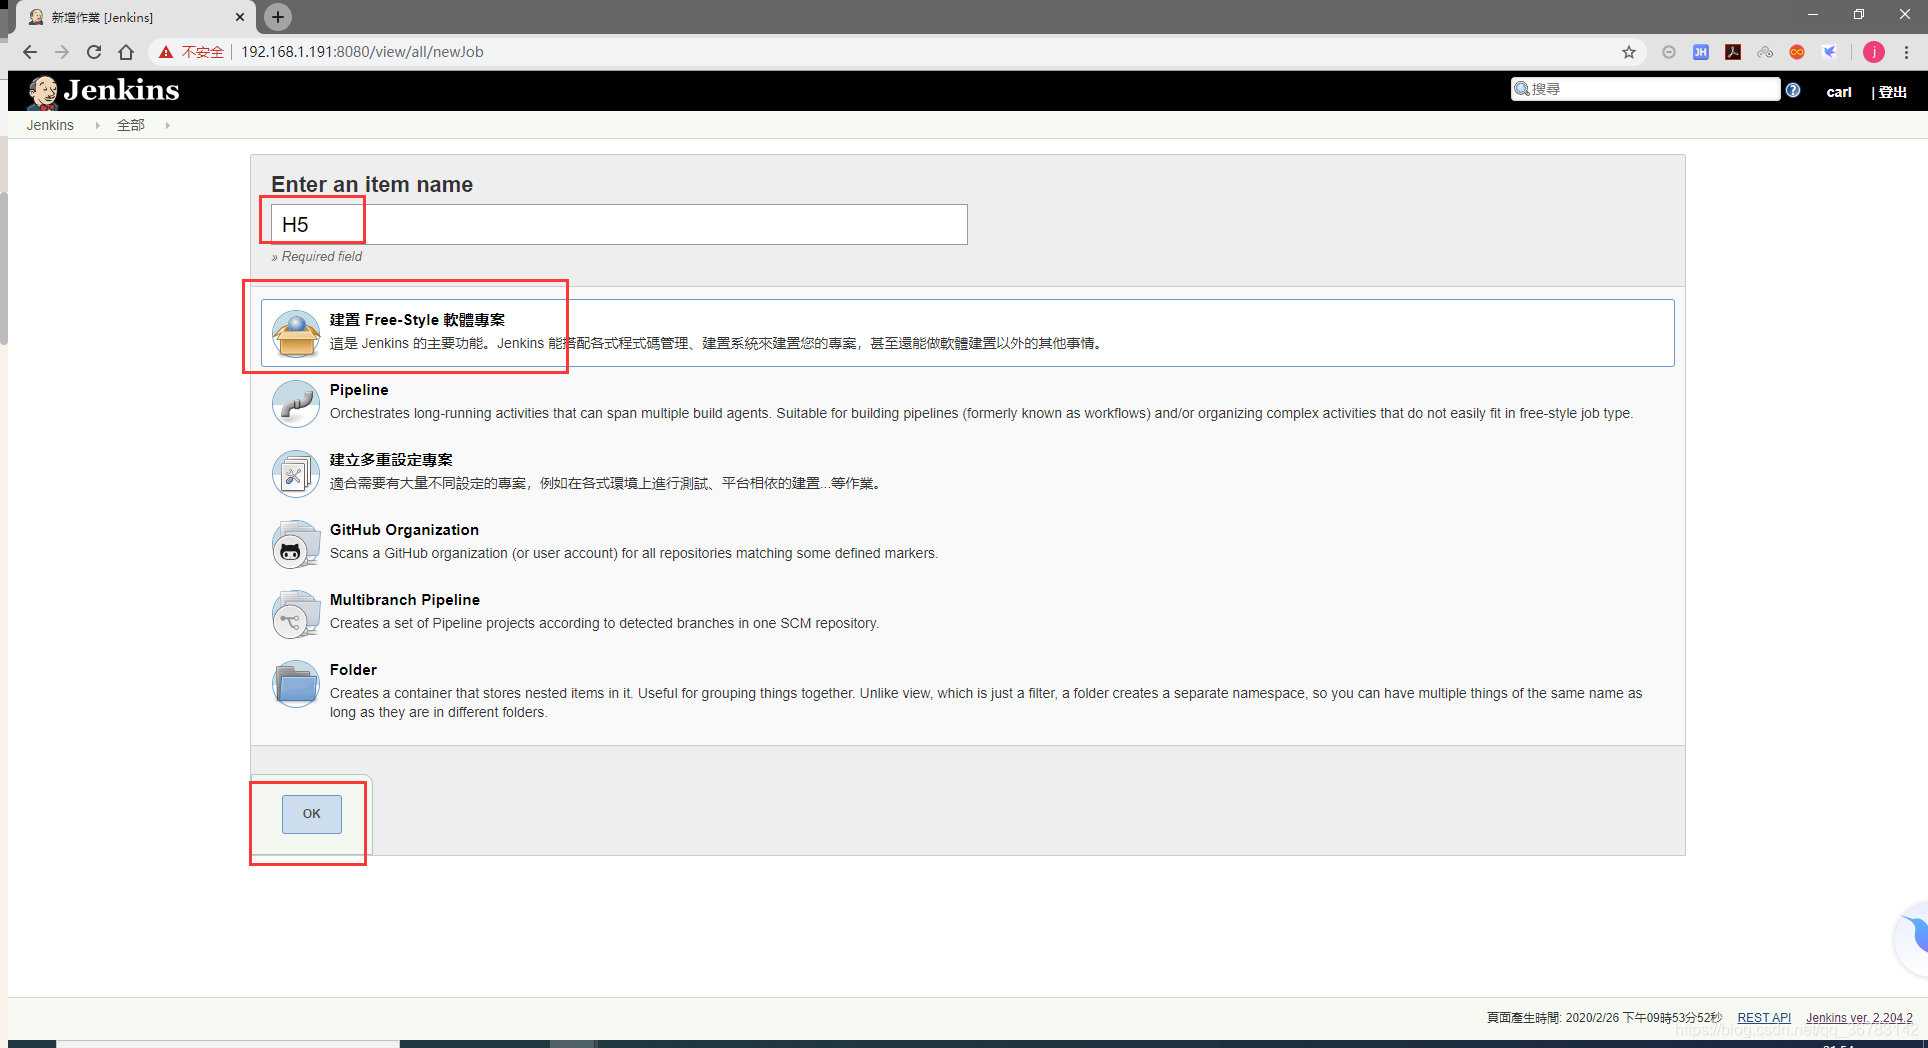Viewport: 1928px width, 1048px height.
Task: Focus the Jenkins search box
Action: click(1646, 89)
